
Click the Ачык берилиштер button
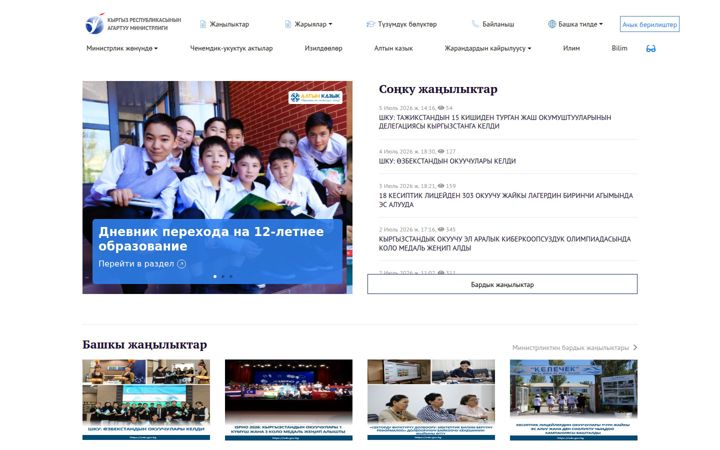point(649,24)
